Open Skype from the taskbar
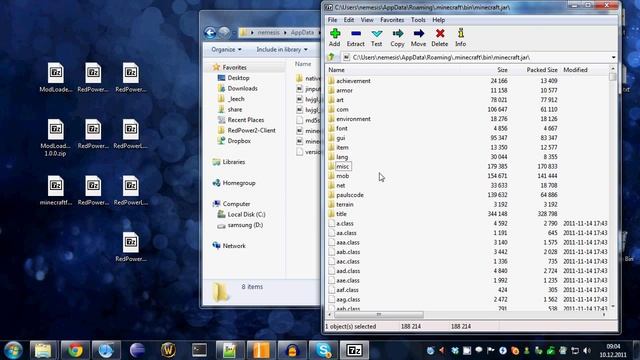Image resolution: width=640 pixels, height=360 pixels. tap(323, 350)
